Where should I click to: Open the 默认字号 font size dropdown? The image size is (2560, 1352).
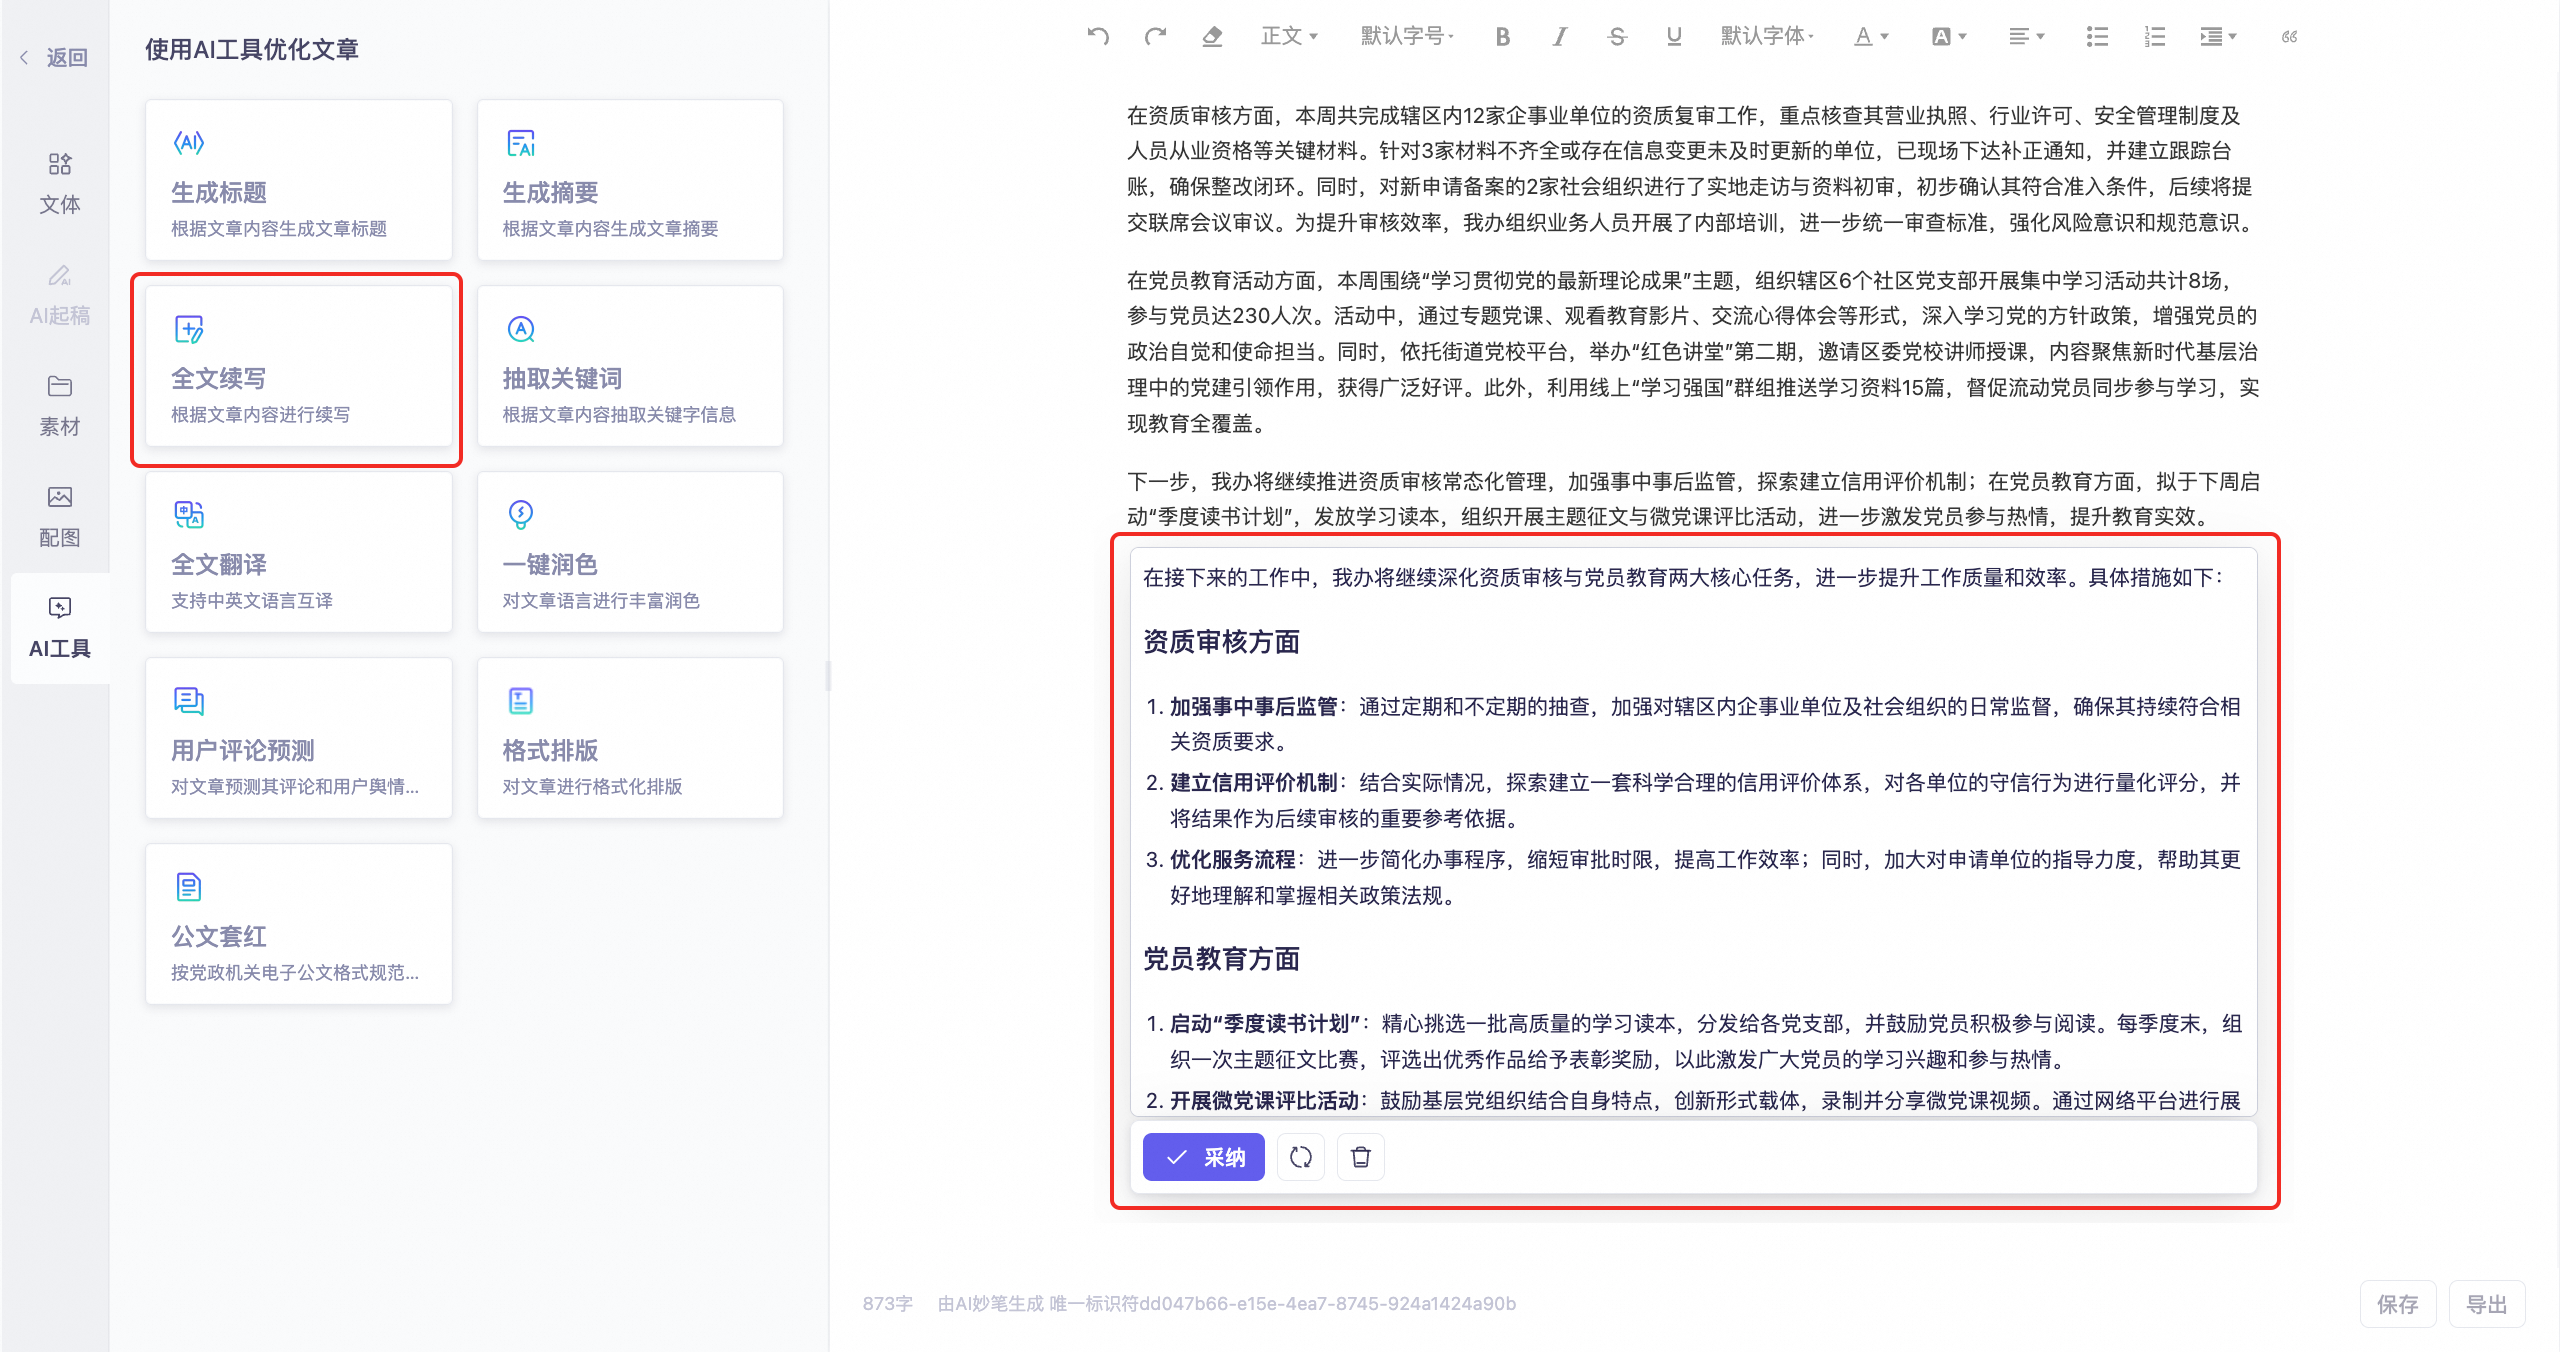1407,37
